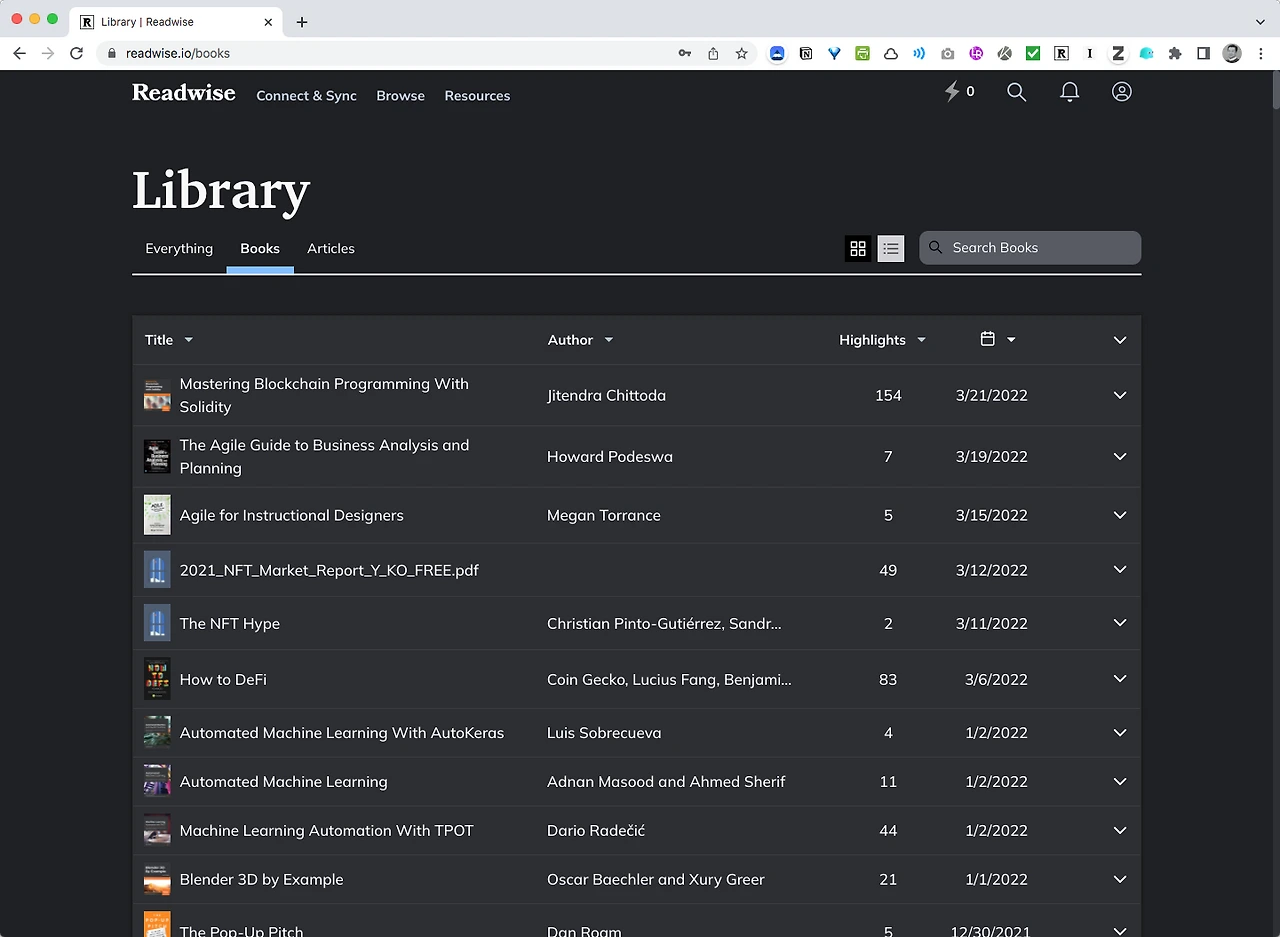Close the Library | Readwise tab
The height and width of the screenshot is (937, 1280).
(268, 22)
